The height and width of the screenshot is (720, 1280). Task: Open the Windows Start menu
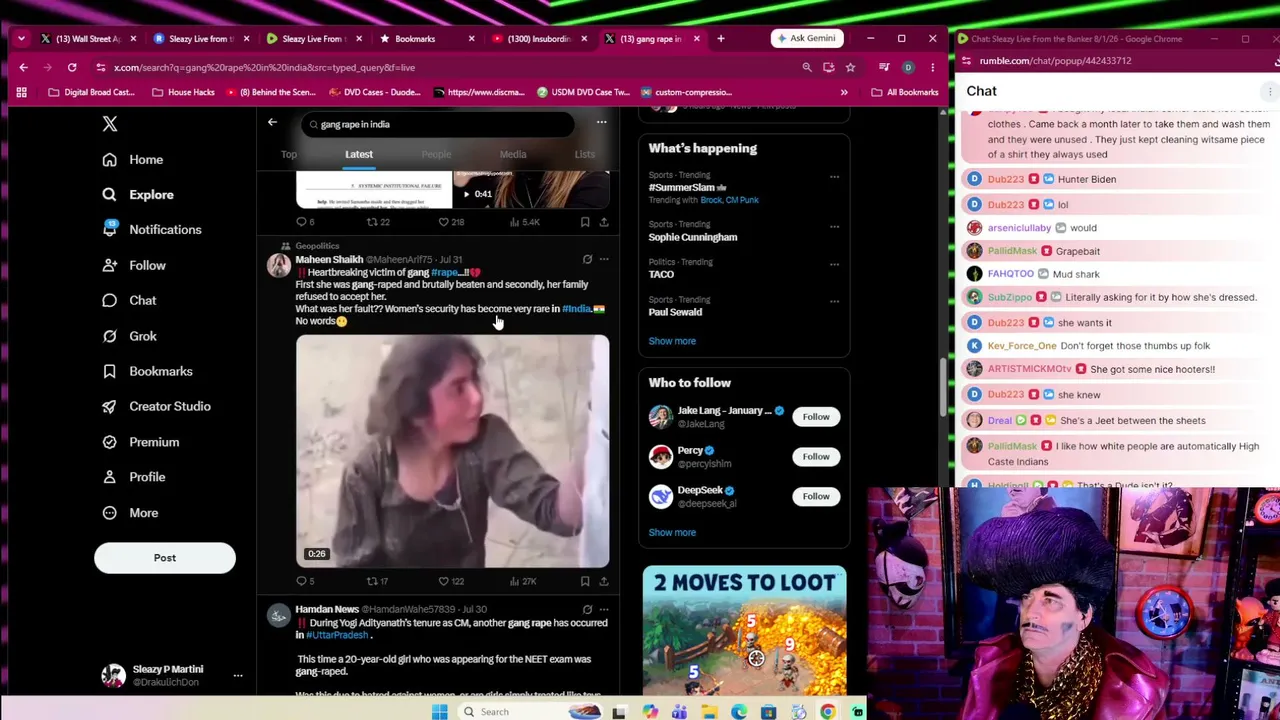439,712
